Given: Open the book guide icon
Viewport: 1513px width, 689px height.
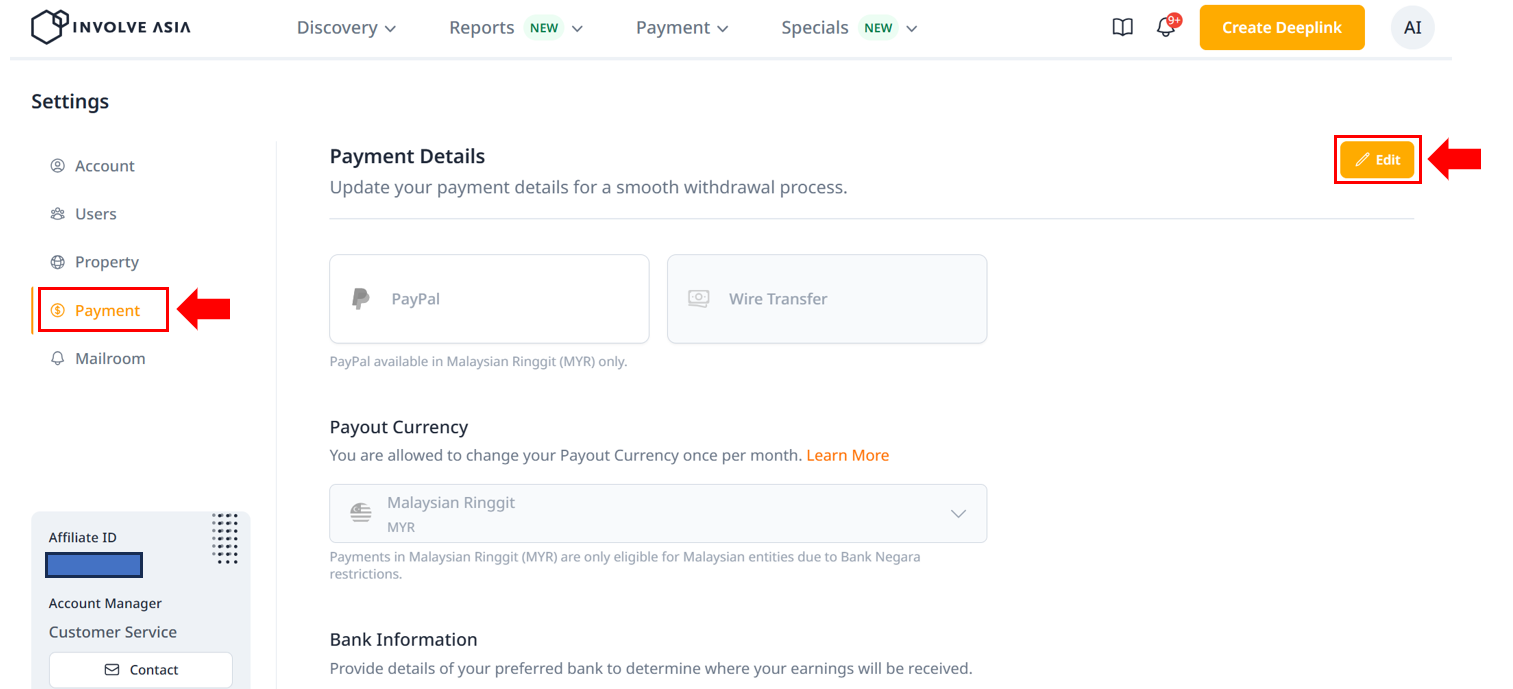Looking at the screenshot, I should [x=1122, y=28].
